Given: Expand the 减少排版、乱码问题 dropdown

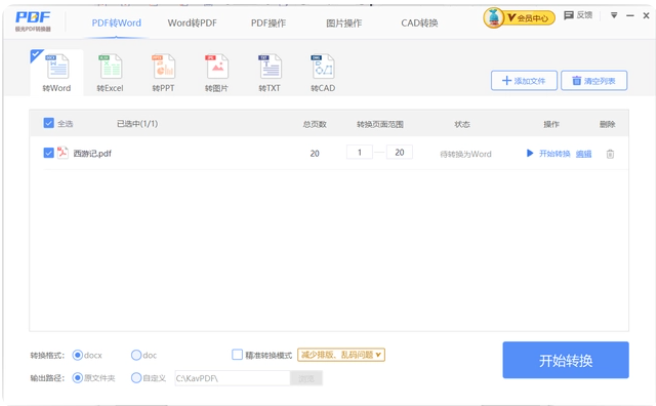Looking at the screenshot, I should [x=341, y=354].
